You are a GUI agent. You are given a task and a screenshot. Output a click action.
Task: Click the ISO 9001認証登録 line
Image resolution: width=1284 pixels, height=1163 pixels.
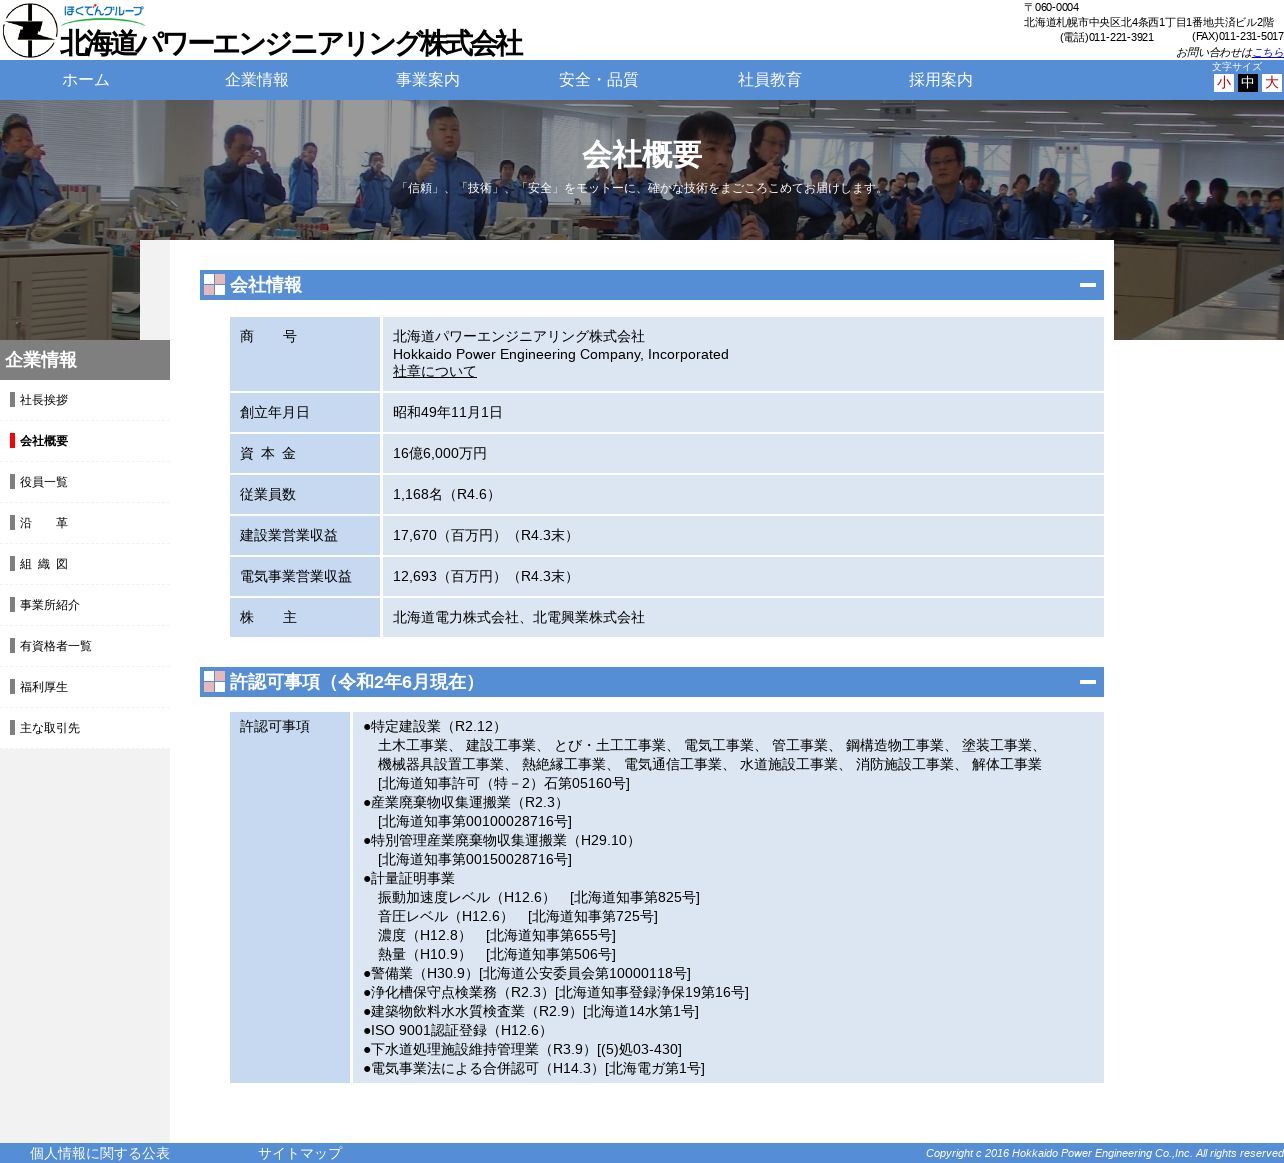coord(458,1030)
